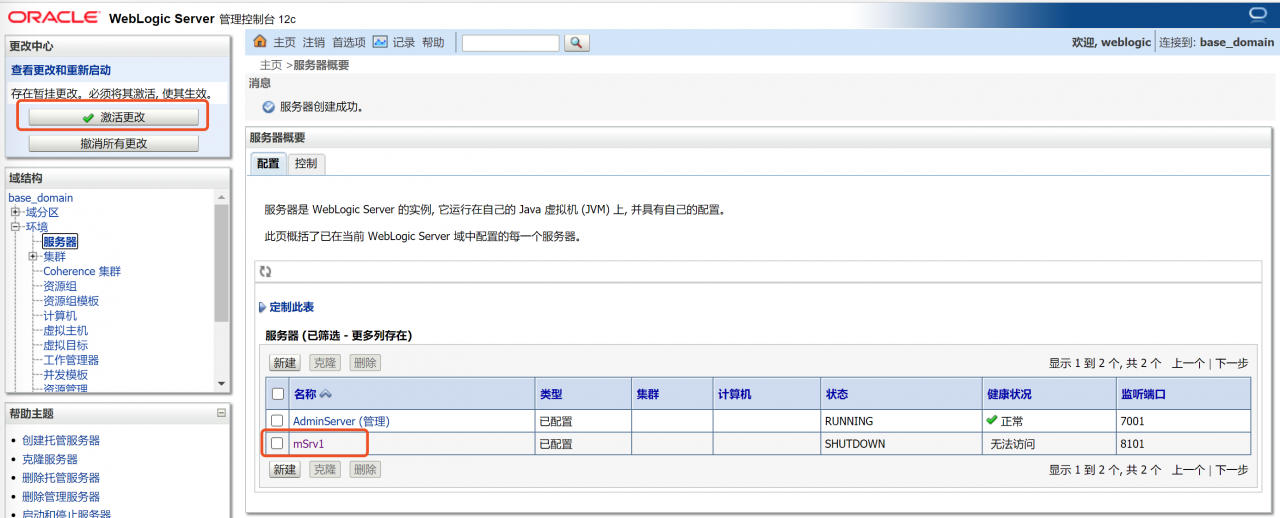Image resolution: width=1280 pixels, height=518 pixels.
Task: Select 虚拟主机 in the tree
Action: click(65, 330)
